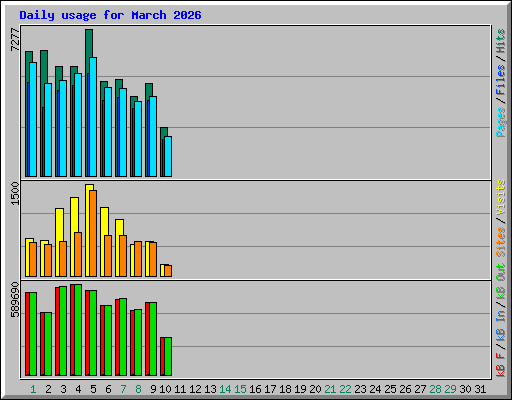This screenshot has width=512, height=400.
Task: Click day label '27' on the date axis
Action: pos(420,389)
